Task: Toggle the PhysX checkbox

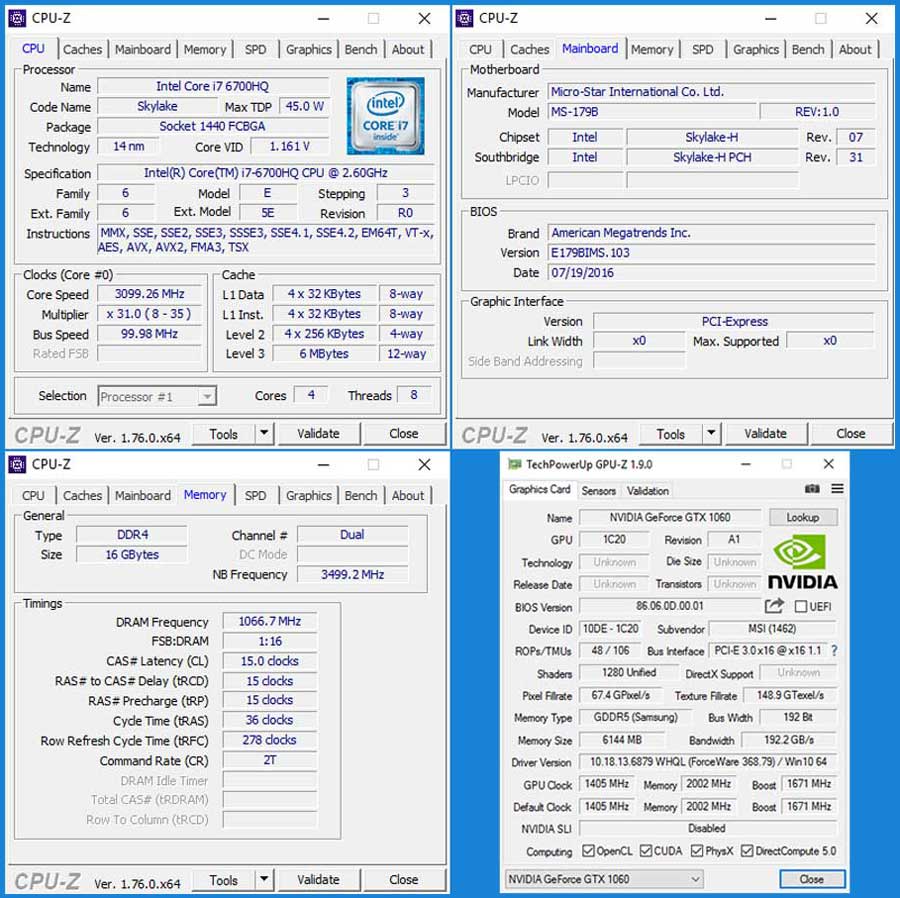Action: pos(697,850)
